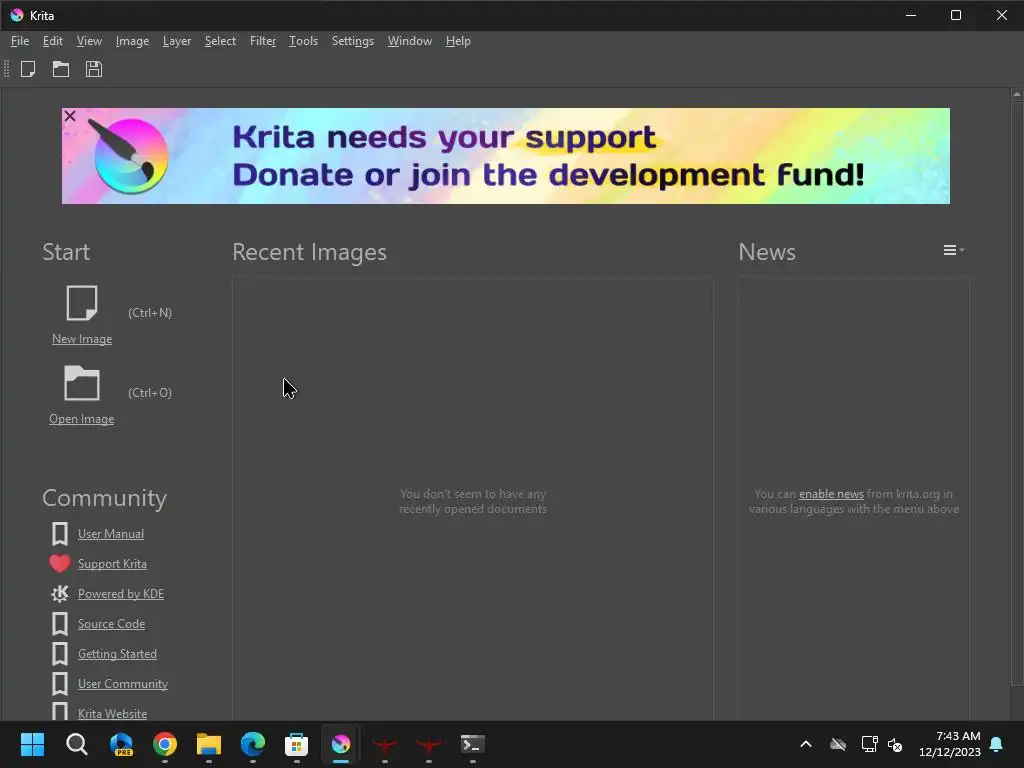Click the bookmark icon beside User Manual
This screenshot has width=1024, height=768.
point(59,534)
